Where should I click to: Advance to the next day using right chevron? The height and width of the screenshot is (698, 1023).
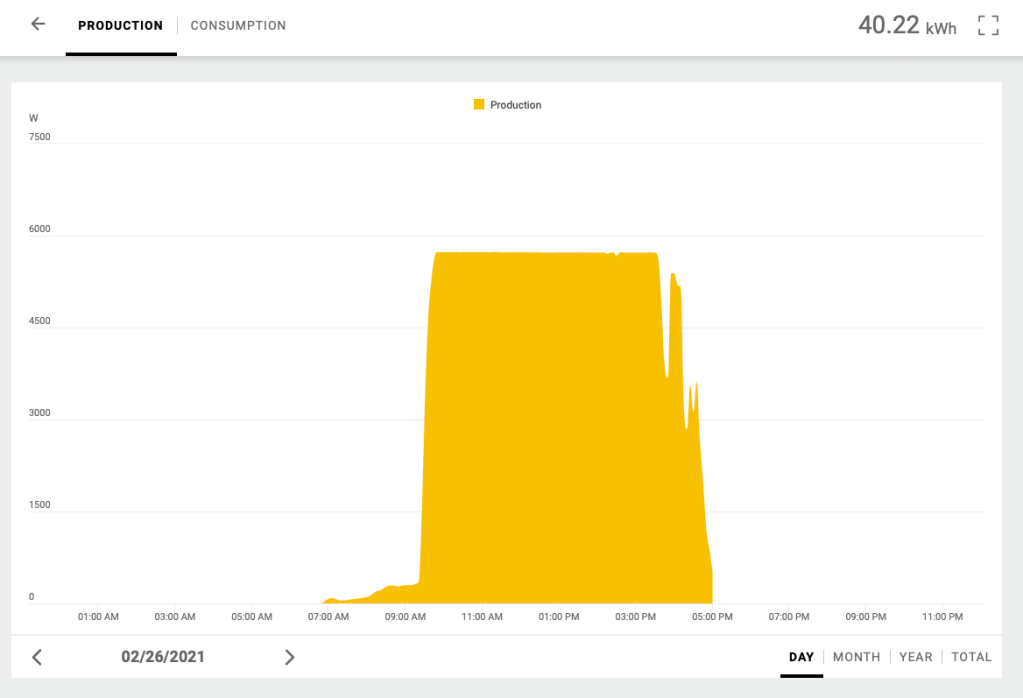click(289, 657)
